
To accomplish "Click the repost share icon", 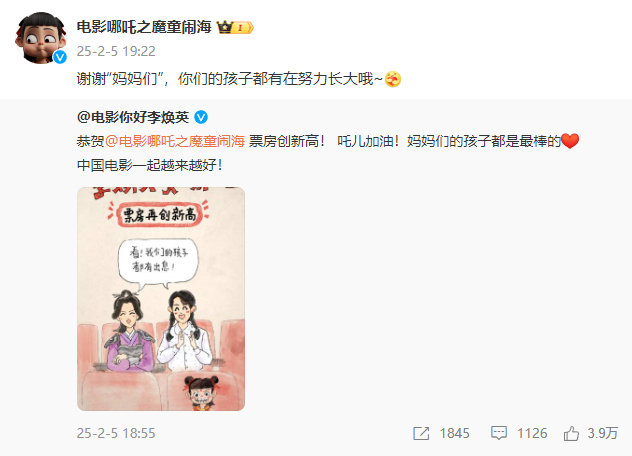I will pos(421,433).
